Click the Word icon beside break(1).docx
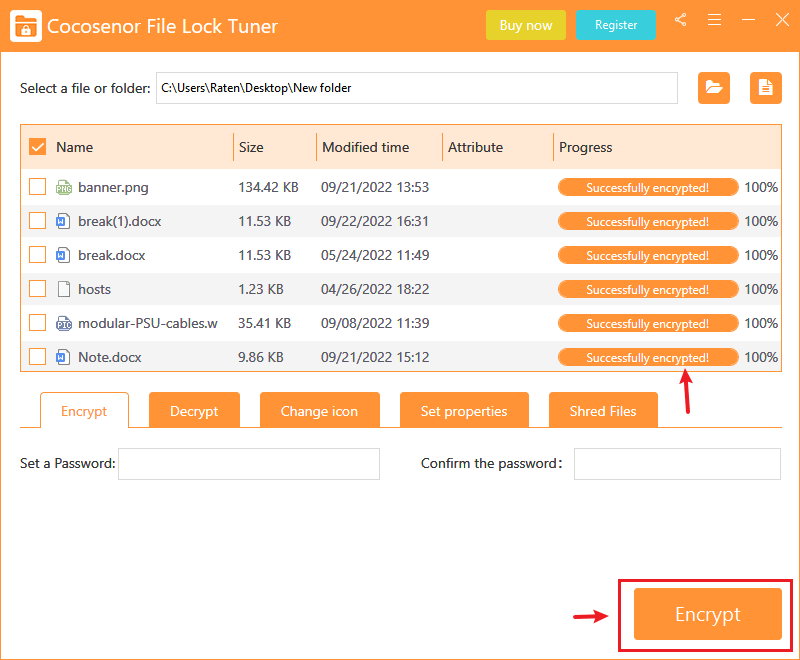Viewport: 800px width, 660px height. pyautogui.click(x=63, y=221)
